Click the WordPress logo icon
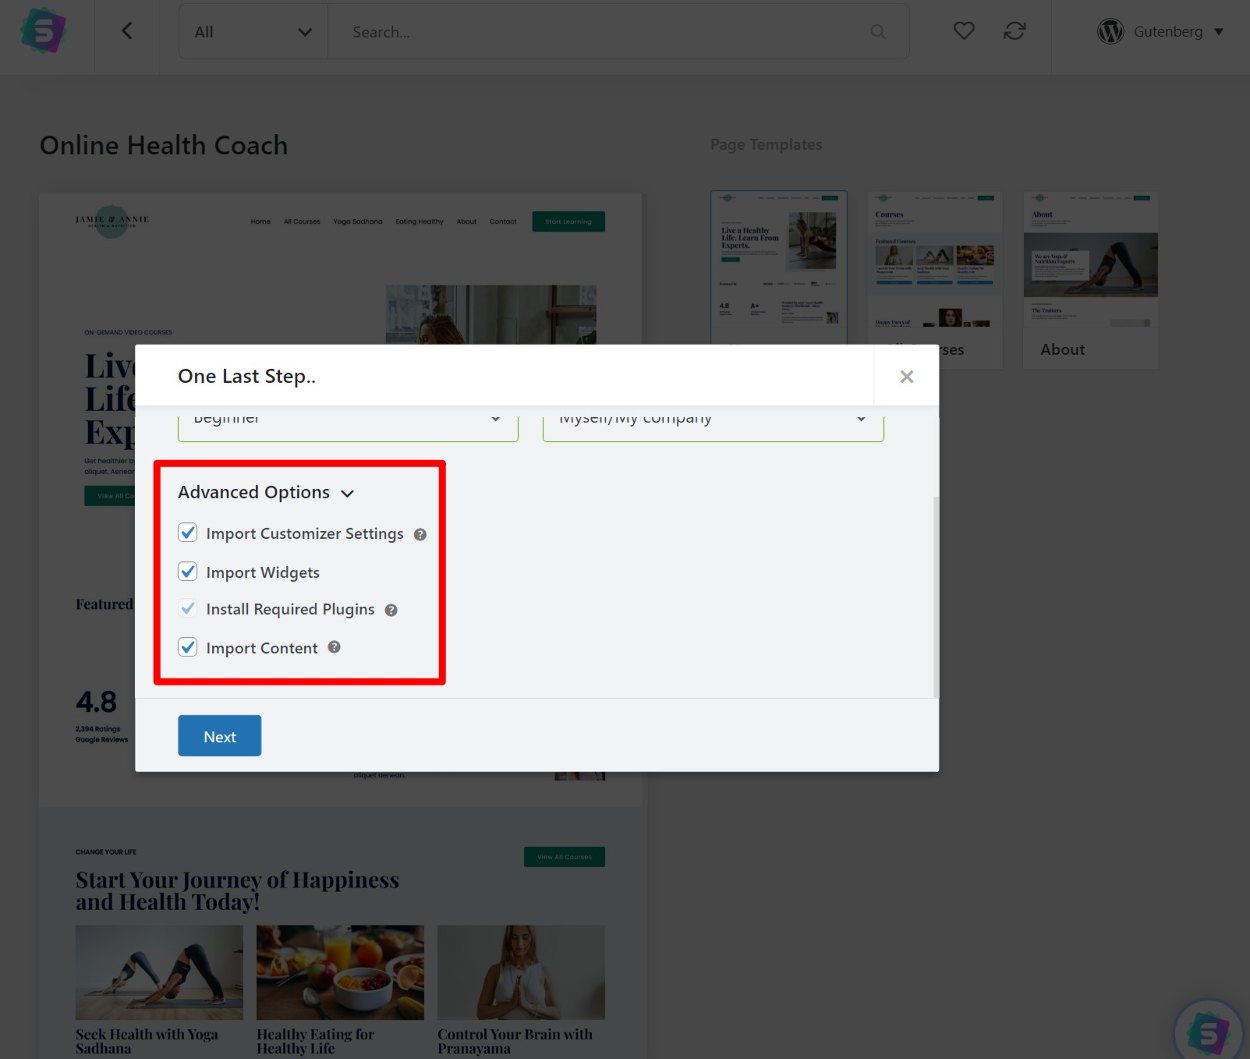 coord(1110,32)
